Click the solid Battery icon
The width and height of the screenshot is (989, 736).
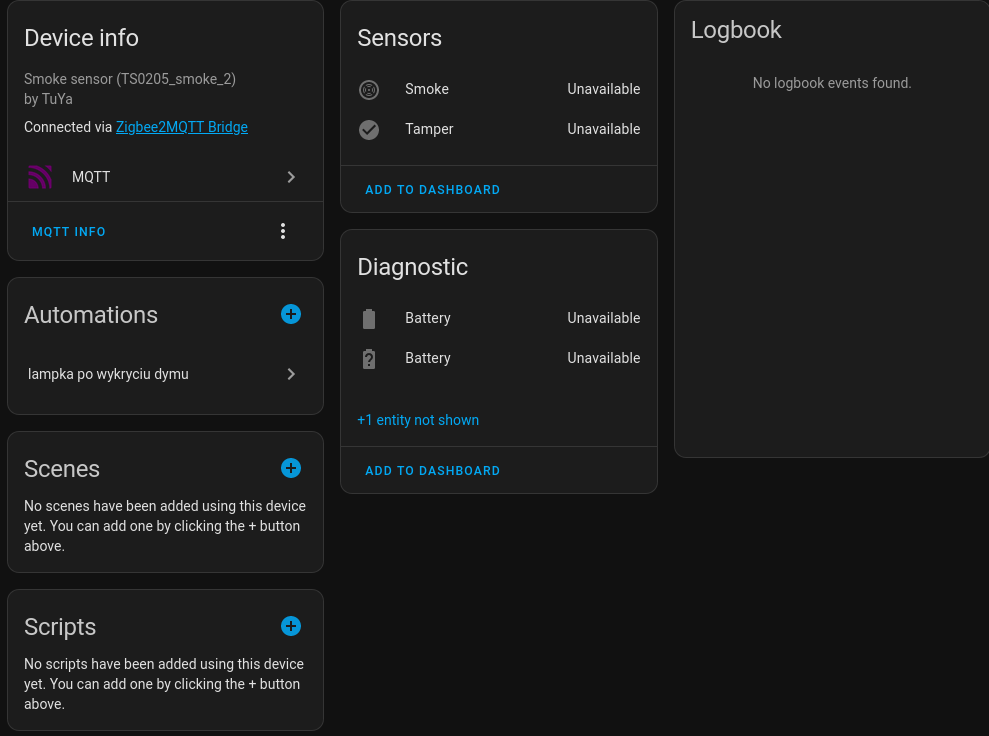(x=369, y=319)
